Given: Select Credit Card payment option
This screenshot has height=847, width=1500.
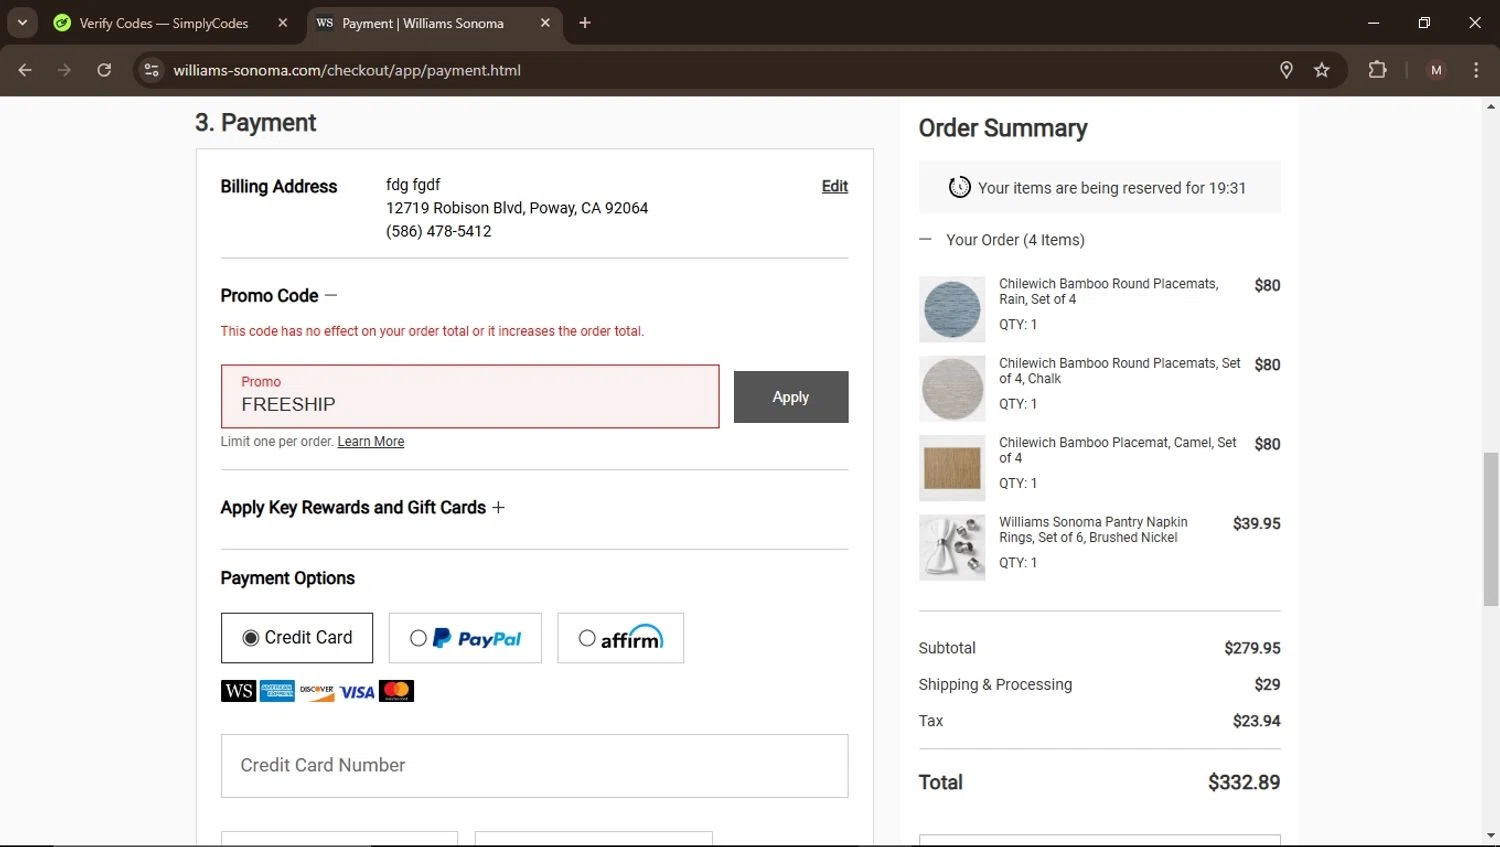Looking at the screenshot, I should point(297,638).
